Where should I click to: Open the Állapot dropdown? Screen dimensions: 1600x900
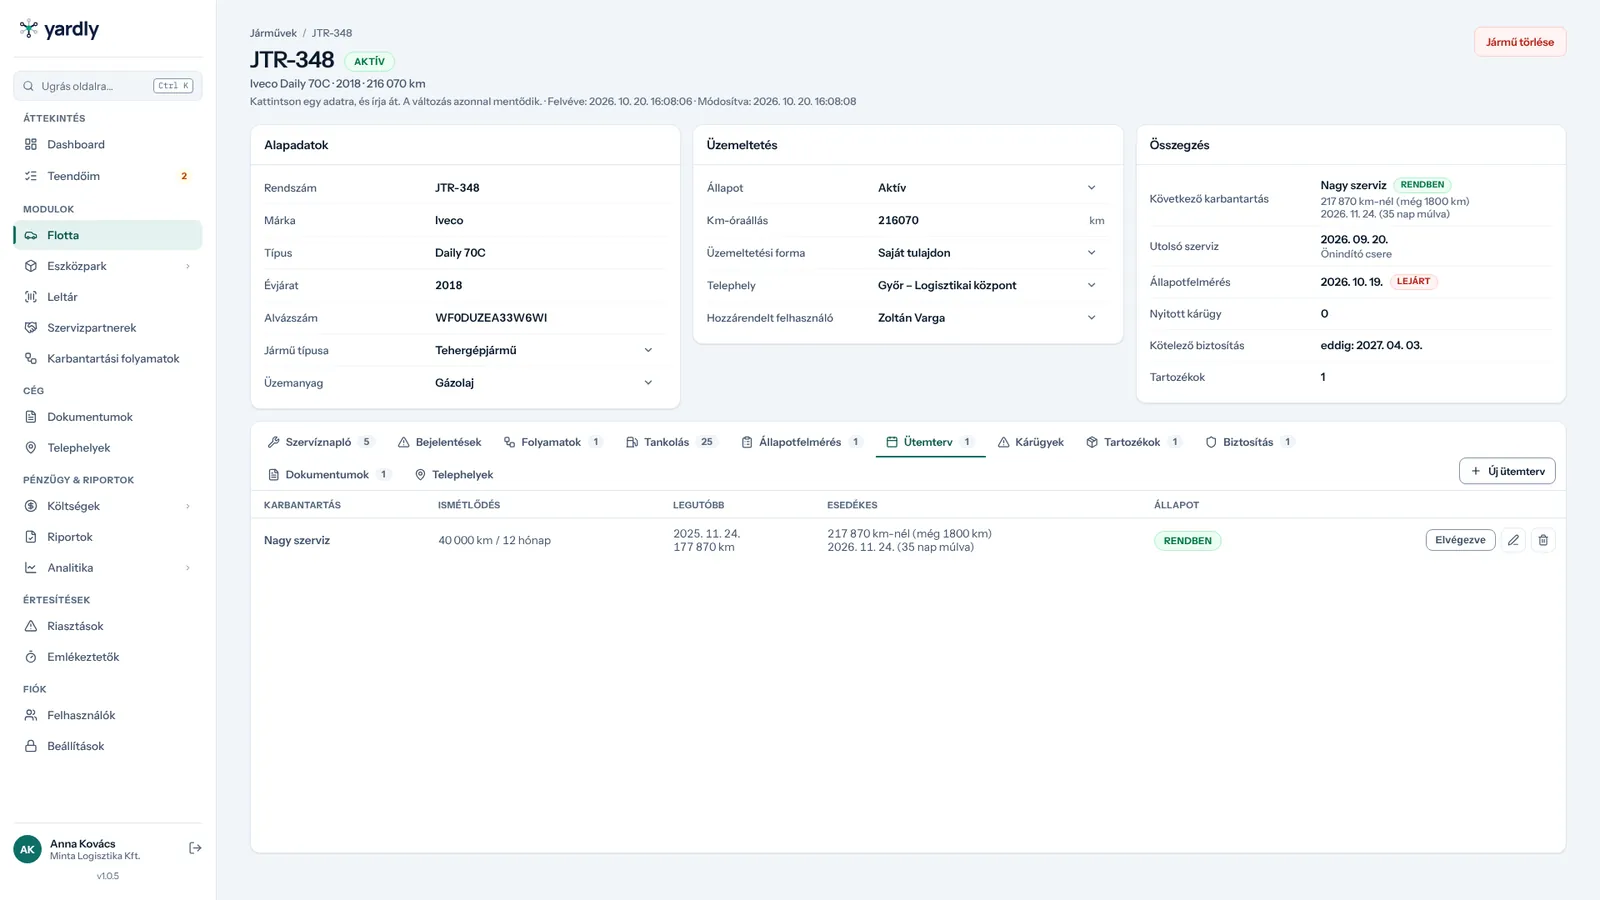point(989,188)
